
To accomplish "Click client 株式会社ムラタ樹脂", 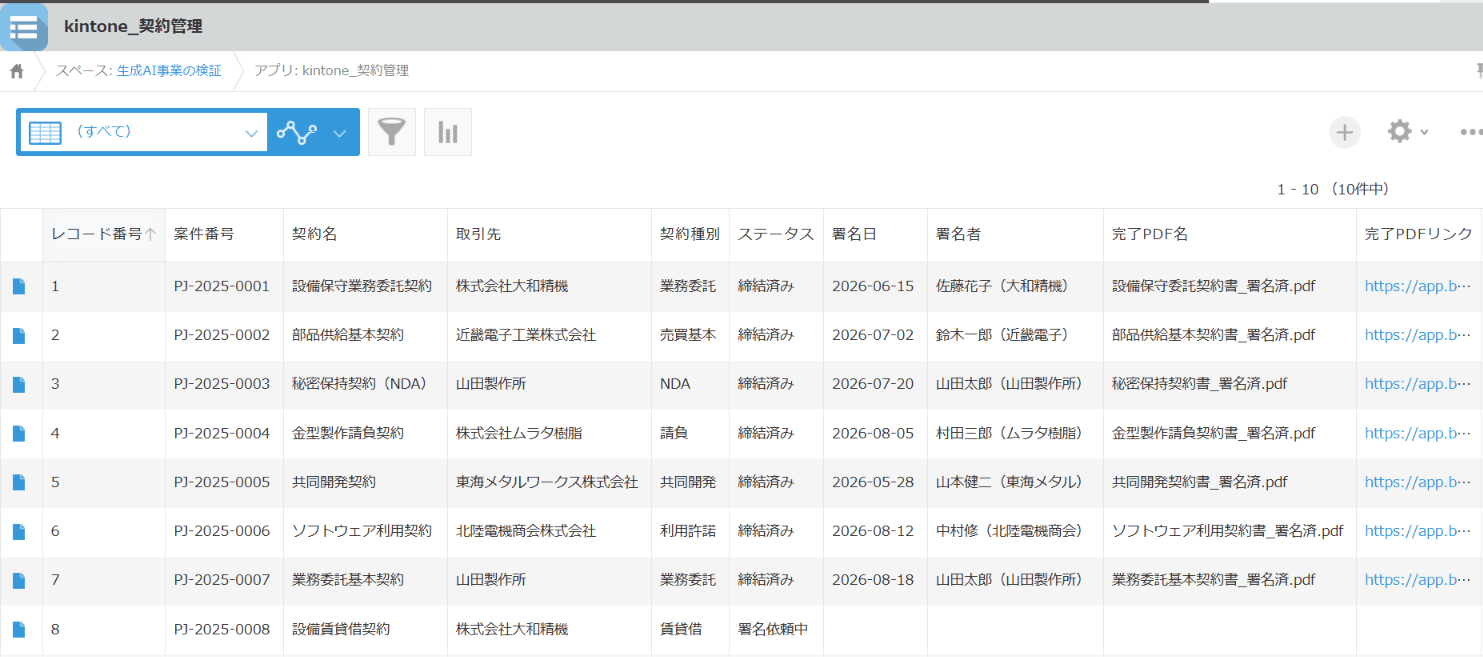I will pos(519,433).
